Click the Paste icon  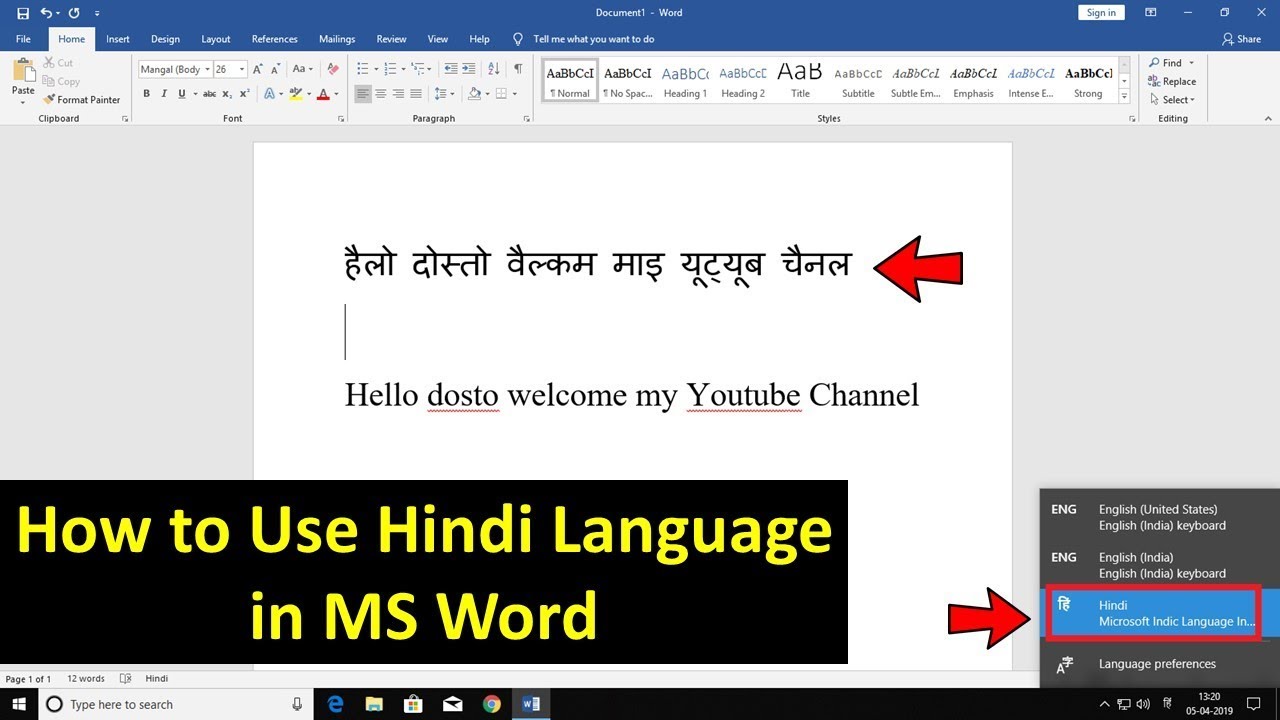click(23, 72)
